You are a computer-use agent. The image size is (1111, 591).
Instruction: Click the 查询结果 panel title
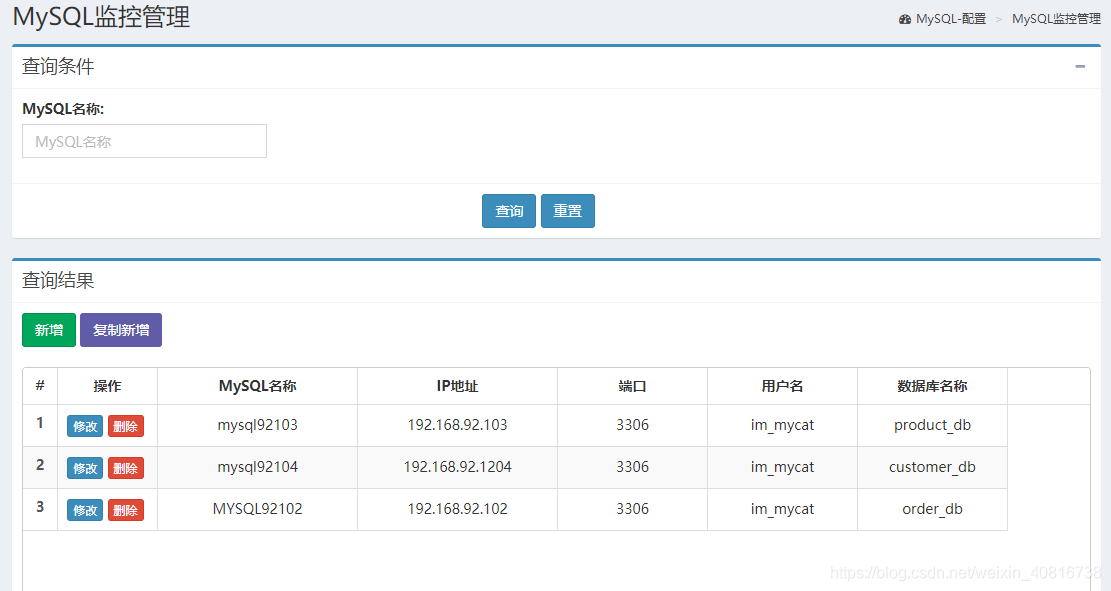point(58,281)
